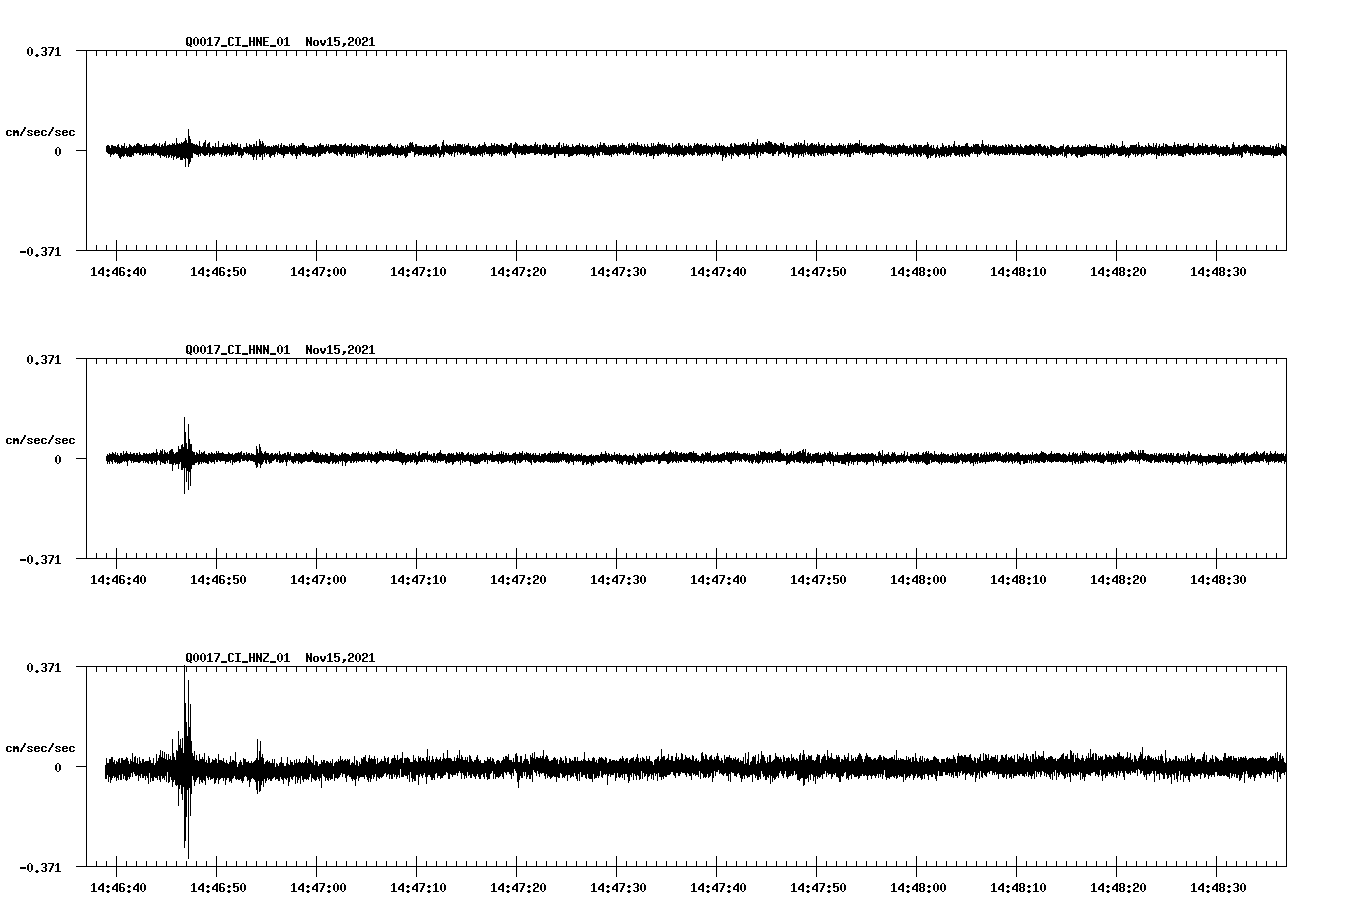
Task: Click the 14:48:20 time label under HNE plot
Action: click(x=1118, y=272)
